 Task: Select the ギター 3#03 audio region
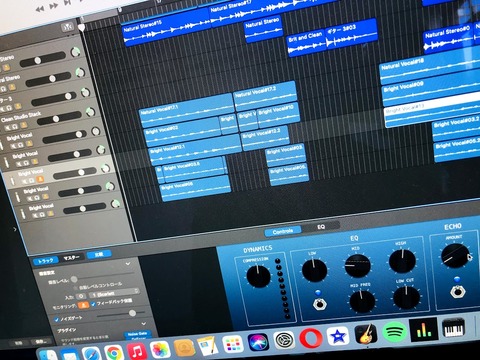click(351, 35)
